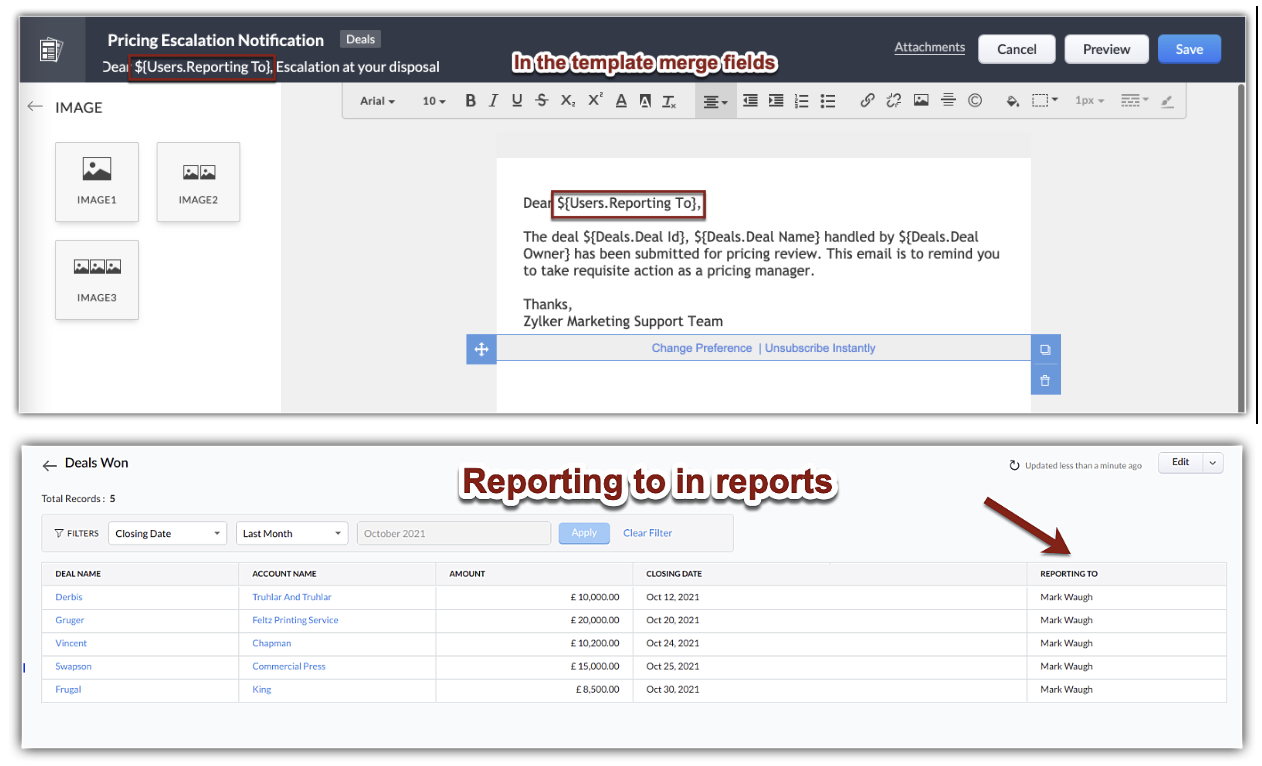Go back from the IMAGE panel
1262x766 pixels.
(x=35, y=107)
